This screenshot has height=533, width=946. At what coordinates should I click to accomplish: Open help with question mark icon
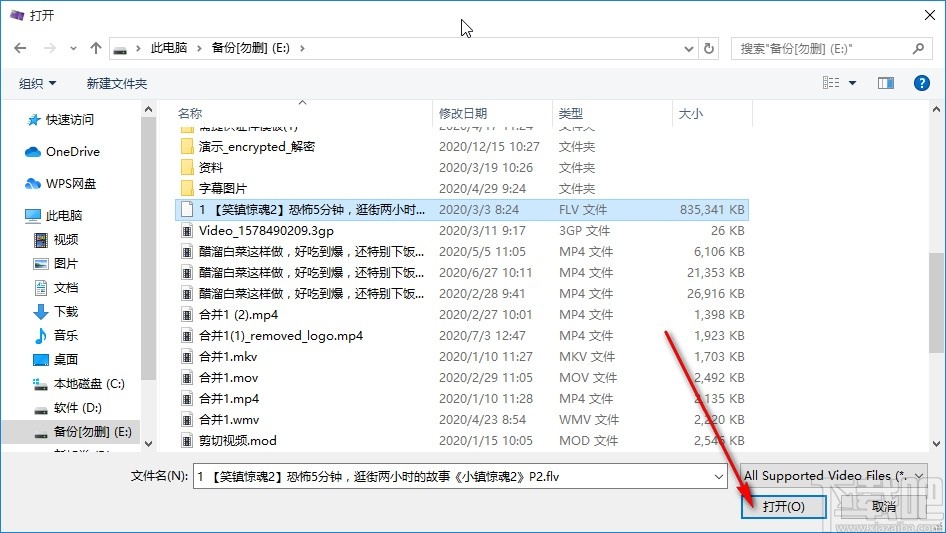click(921, 83)
